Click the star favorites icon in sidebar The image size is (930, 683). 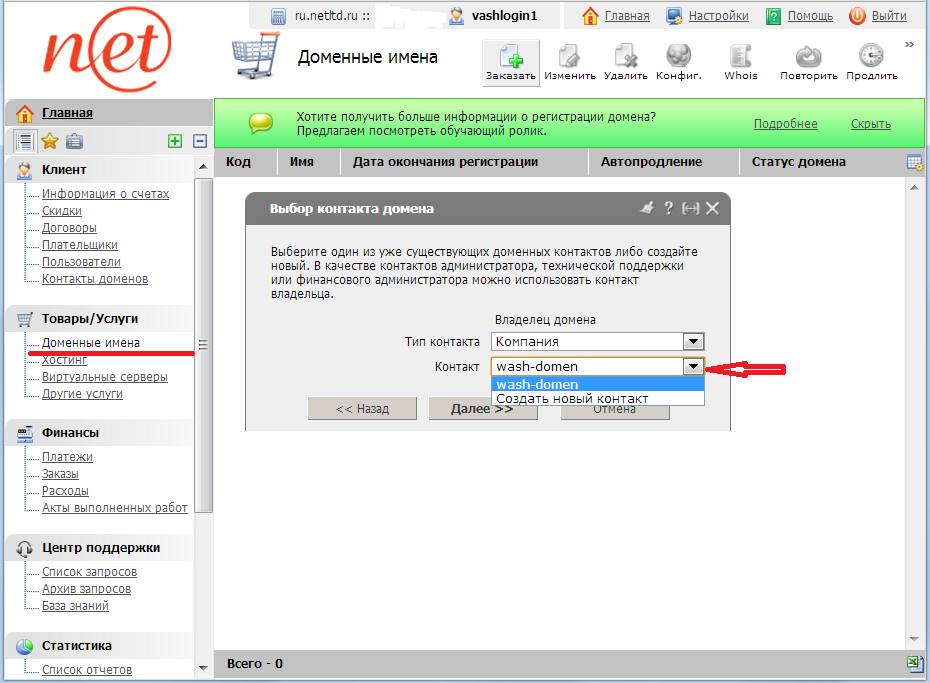pyautogui.click(x=49, y=141)
